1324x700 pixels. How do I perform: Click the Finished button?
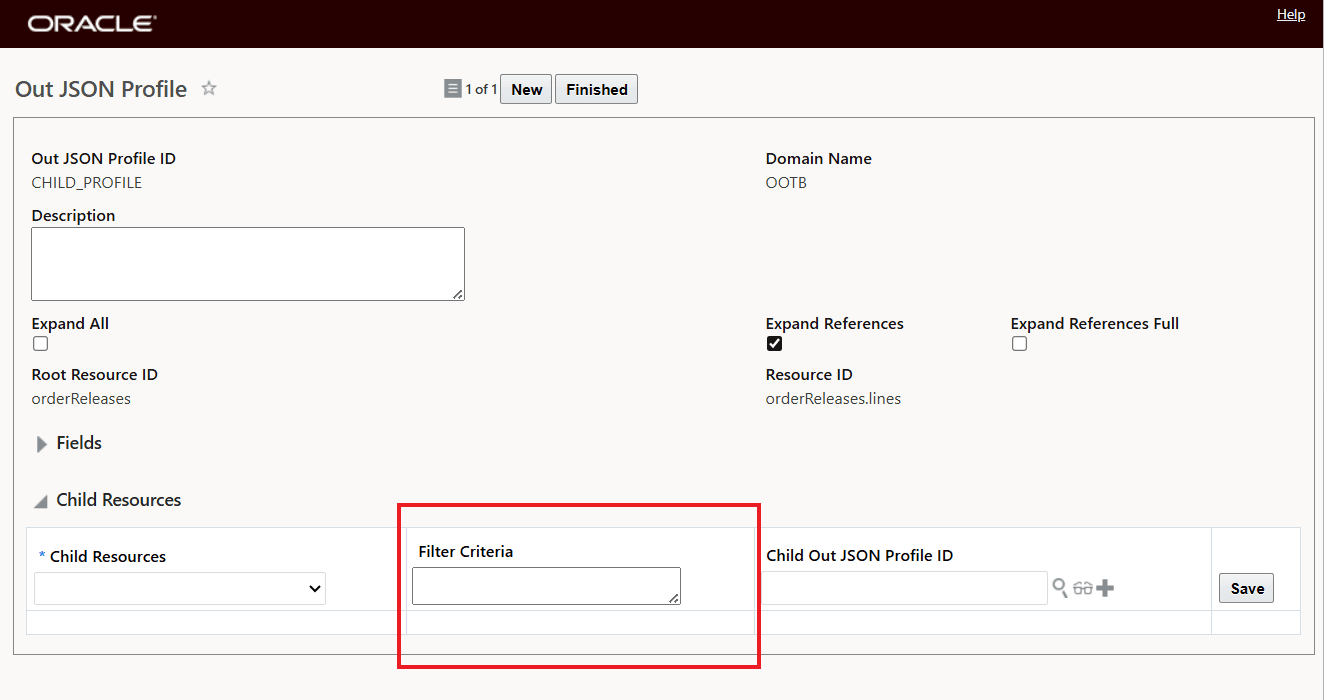596,88
